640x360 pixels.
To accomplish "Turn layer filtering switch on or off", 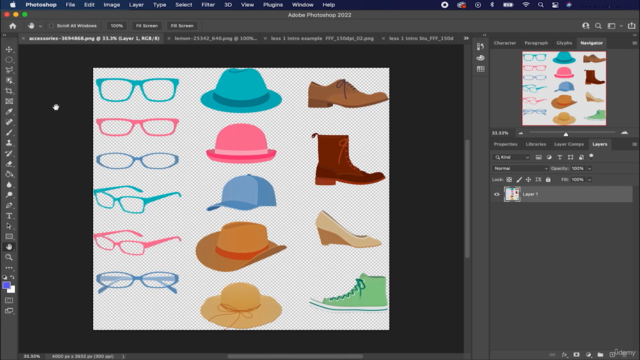I will (591, 156).
